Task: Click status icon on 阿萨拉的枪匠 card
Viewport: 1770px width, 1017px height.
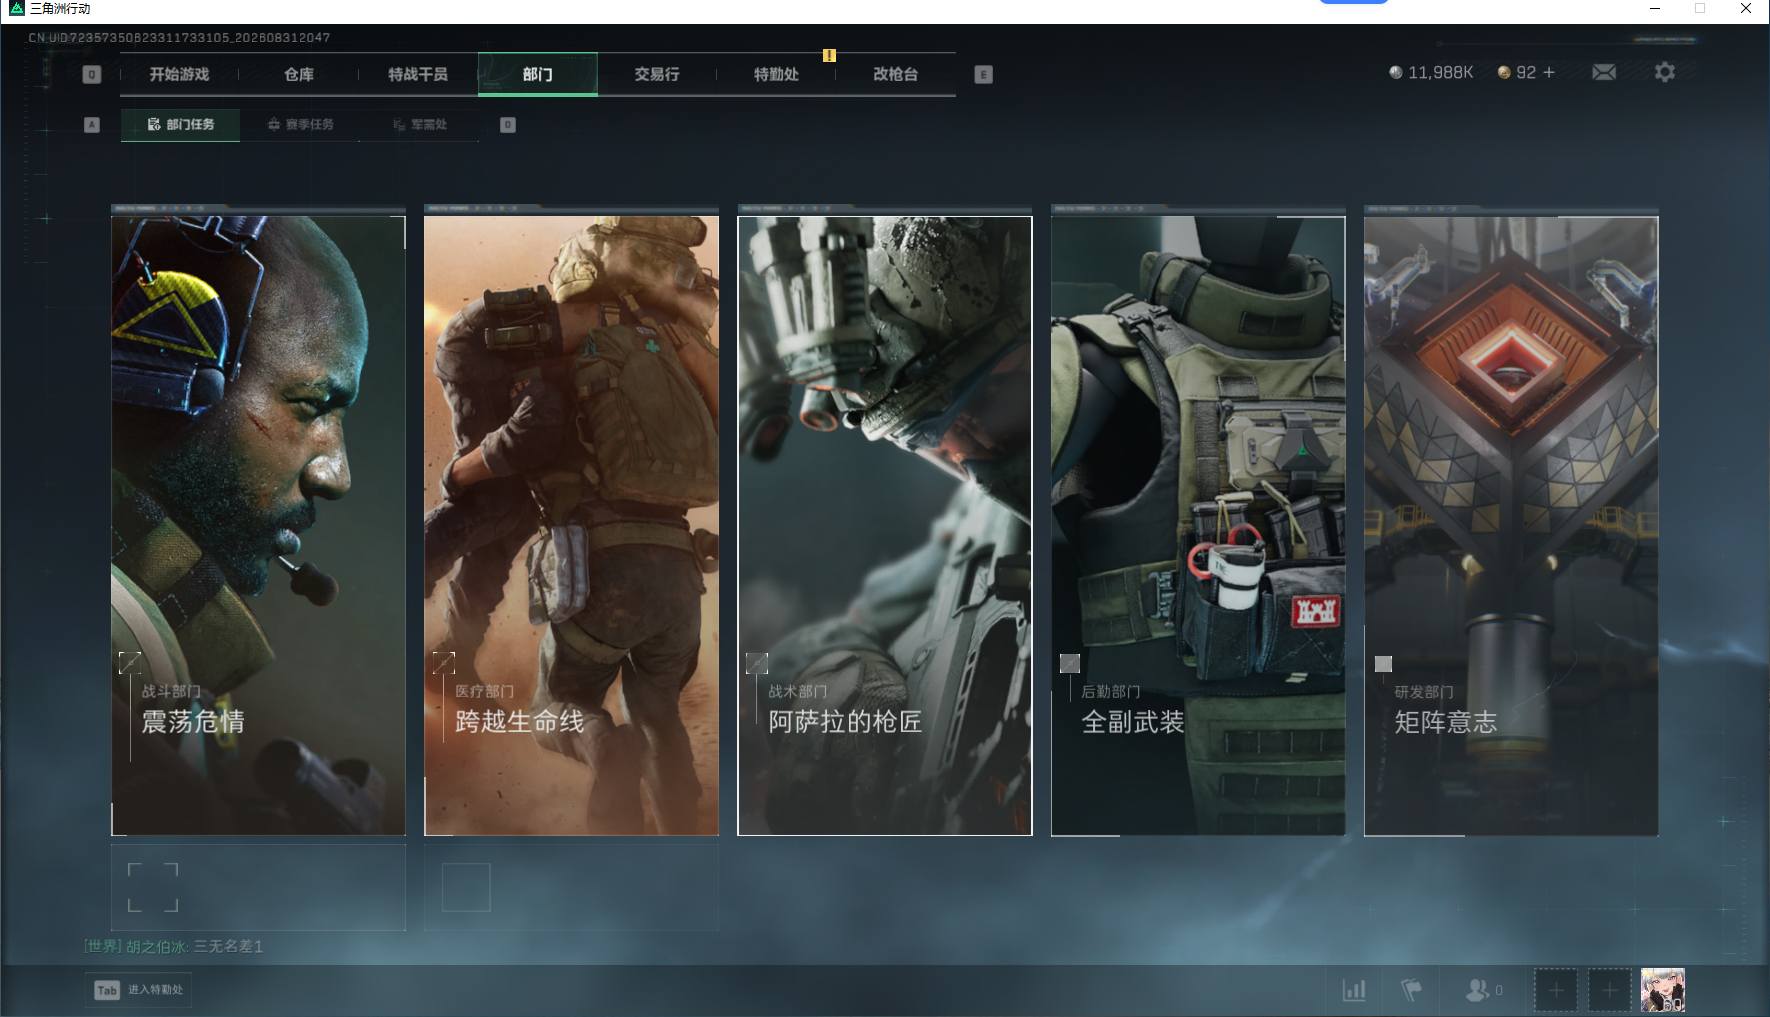Action: coord(757,663)
